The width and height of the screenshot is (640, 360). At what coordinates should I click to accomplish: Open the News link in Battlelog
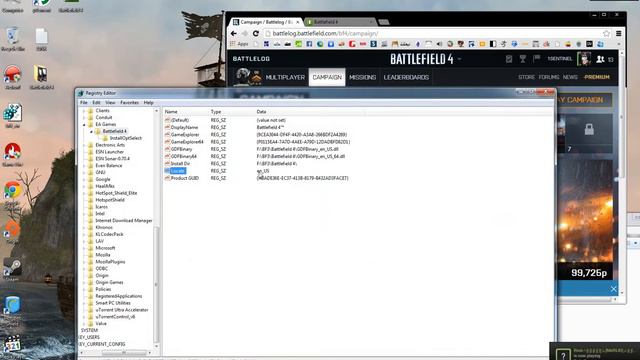point(570,77)
